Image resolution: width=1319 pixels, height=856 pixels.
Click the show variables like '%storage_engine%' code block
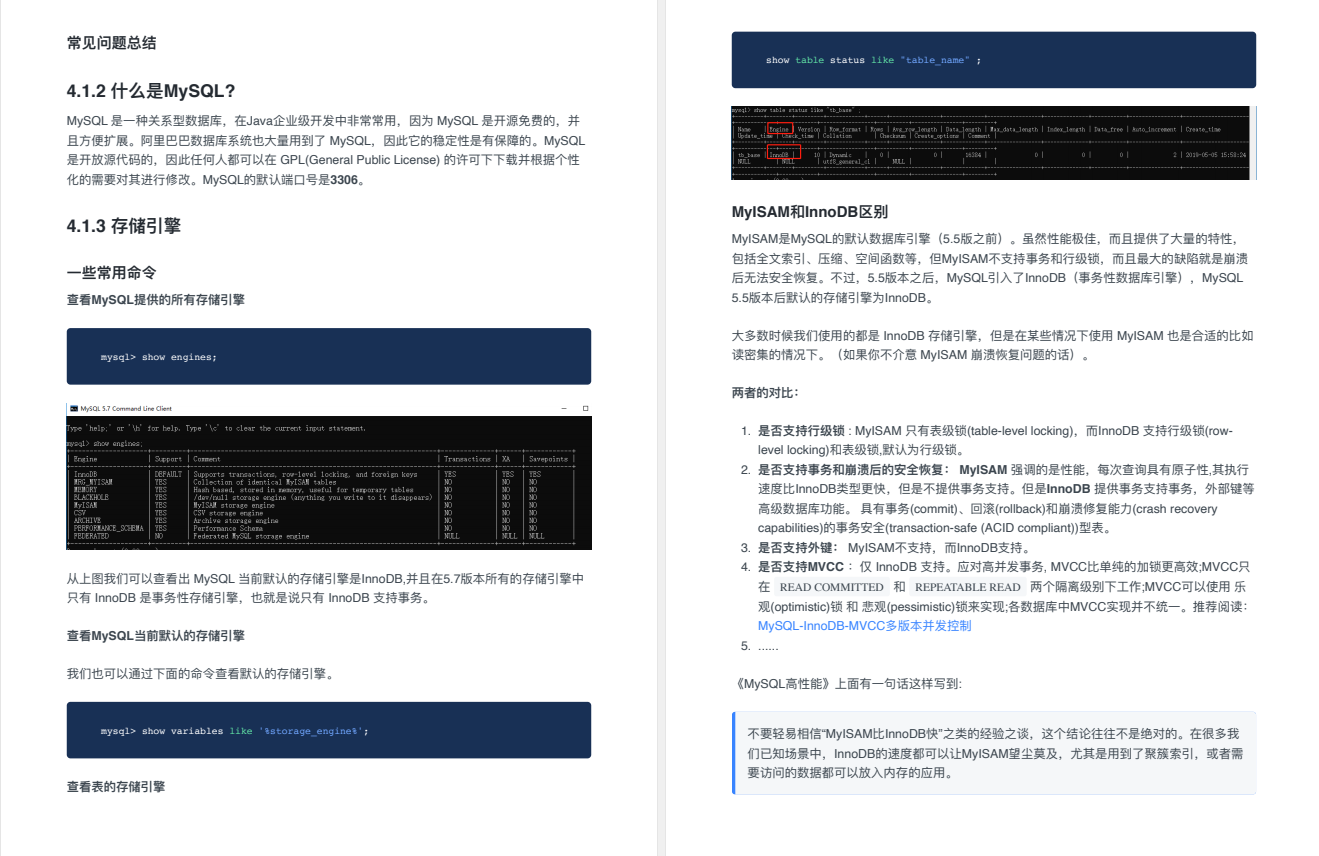pos(329,730)
